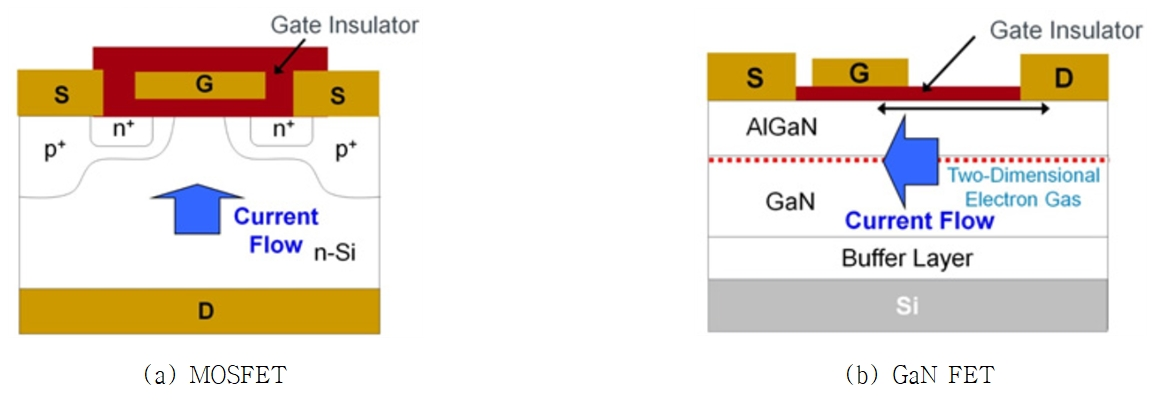Click the GaN FET source electrode S

(x=752, y=77)
